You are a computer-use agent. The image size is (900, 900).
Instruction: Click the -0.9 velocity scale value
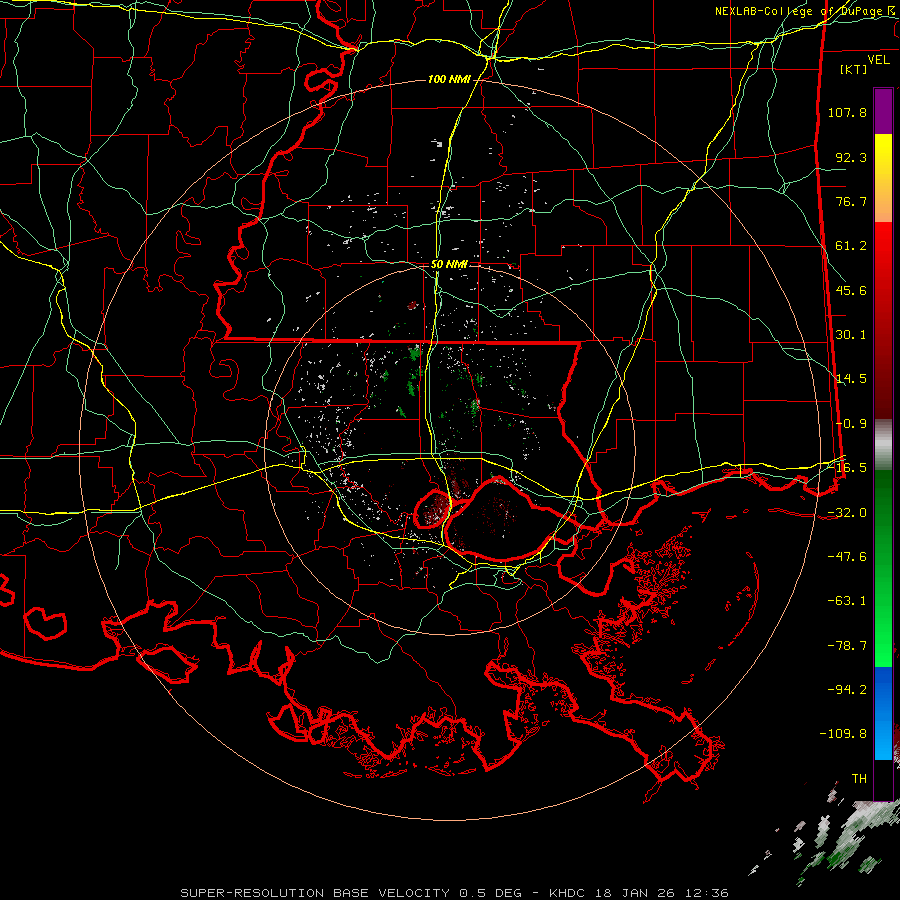pyautogui.click(x=851, y=424)
